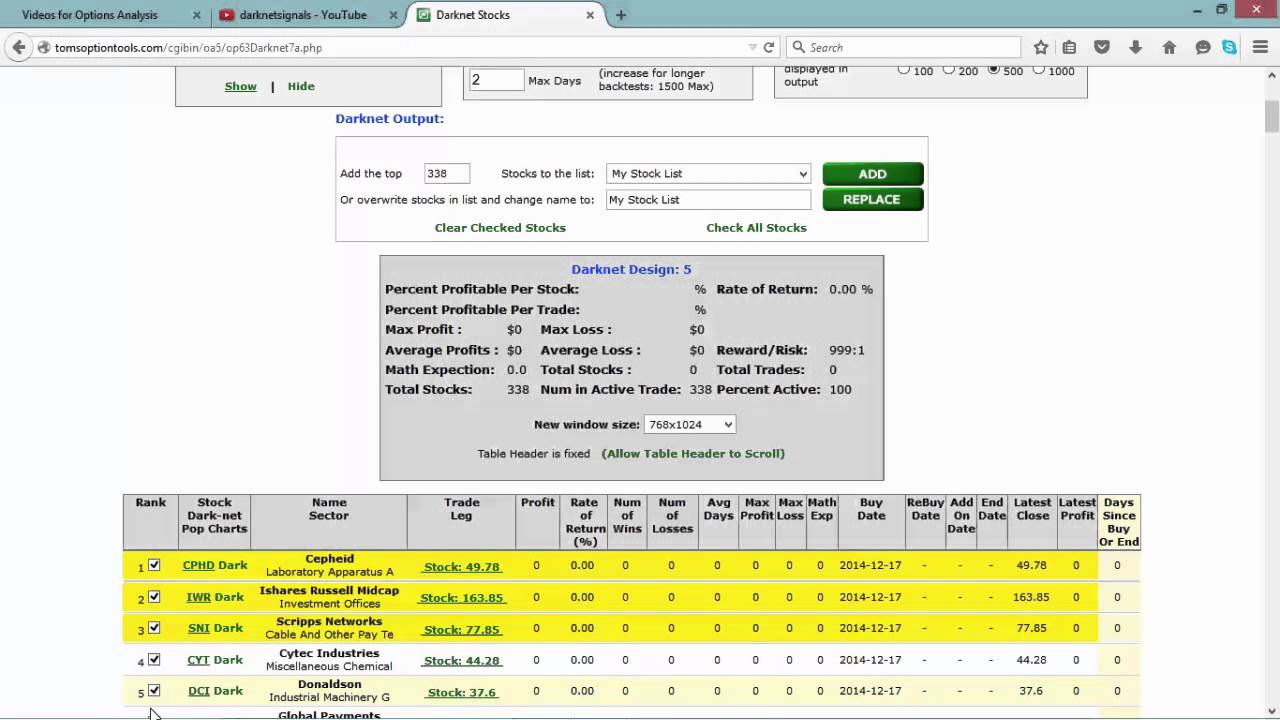Close the Videos for Options Analysis tab
Screen dimensions: 1280x720
(197, 15)
